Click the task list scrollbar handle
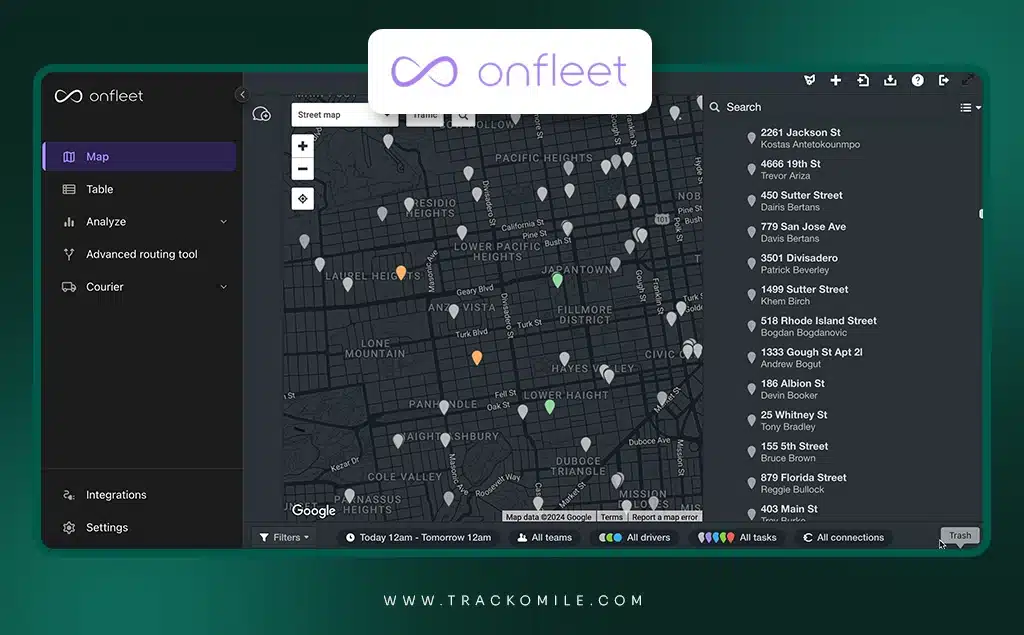The image size is (1024, 635). (x=980, y=214)
